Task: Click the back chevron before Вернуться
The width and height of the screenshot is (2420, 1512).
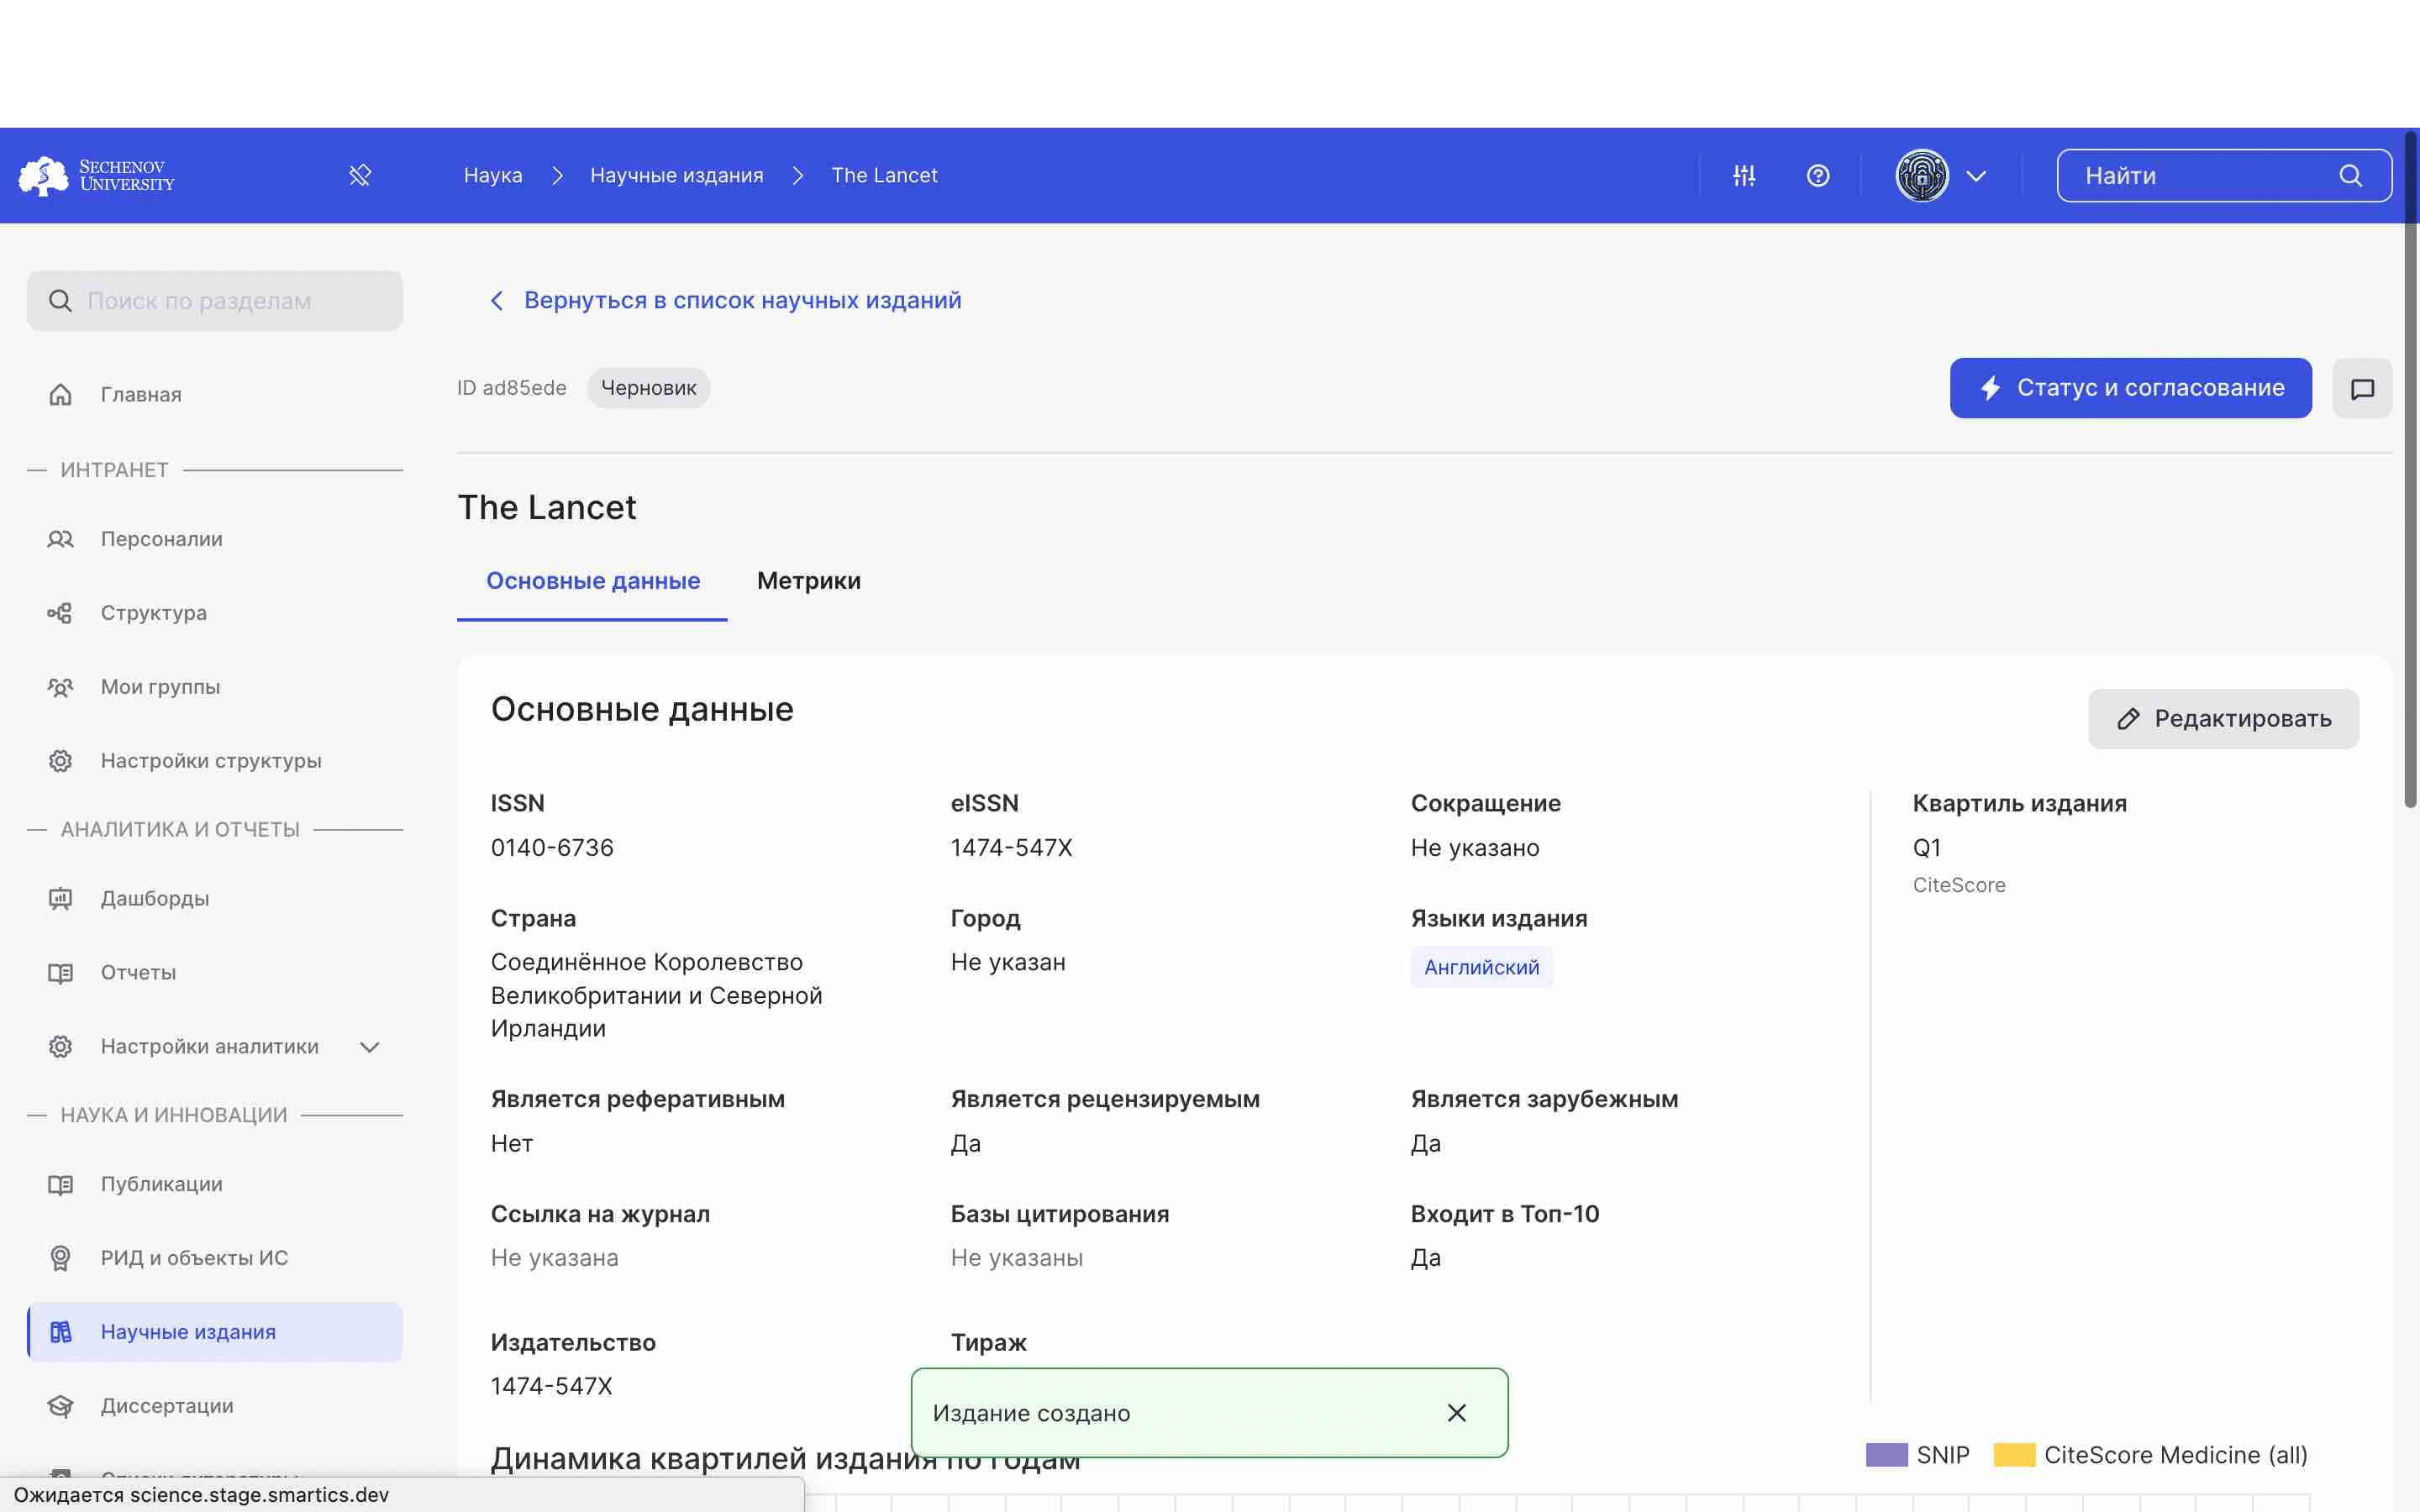Action: click(497, 301)
